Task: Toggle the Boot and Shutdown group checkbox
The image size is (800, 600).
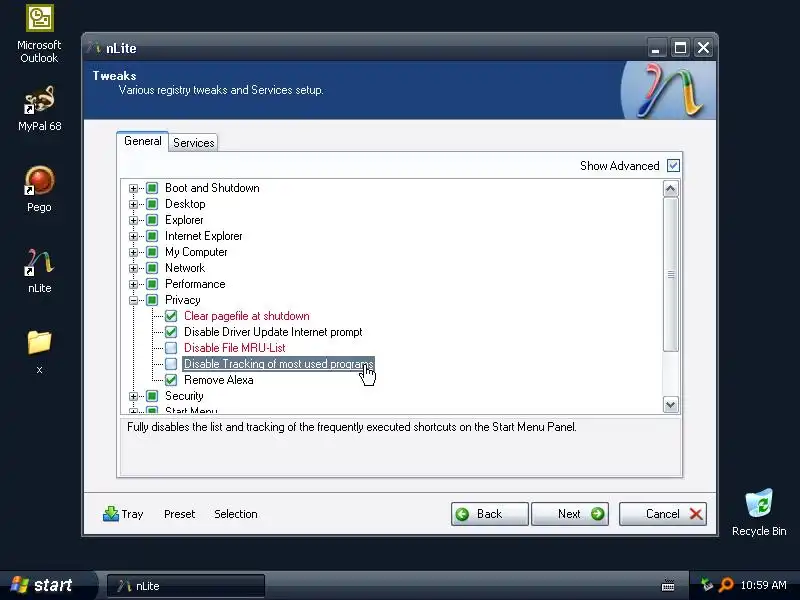Action: pyautogui.click(x=152, y=188)
